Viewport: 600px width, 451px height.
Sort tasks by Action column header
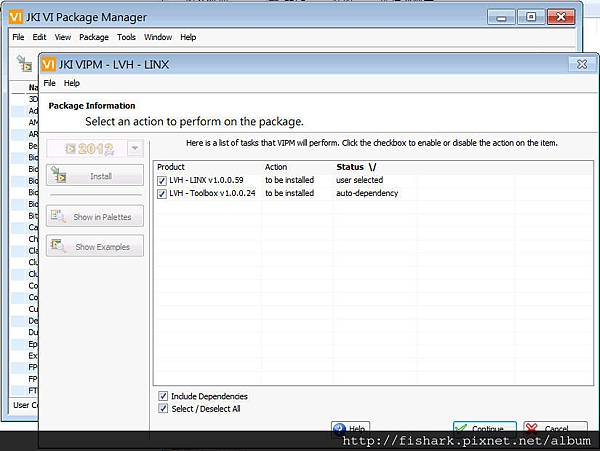coord(276,167)
